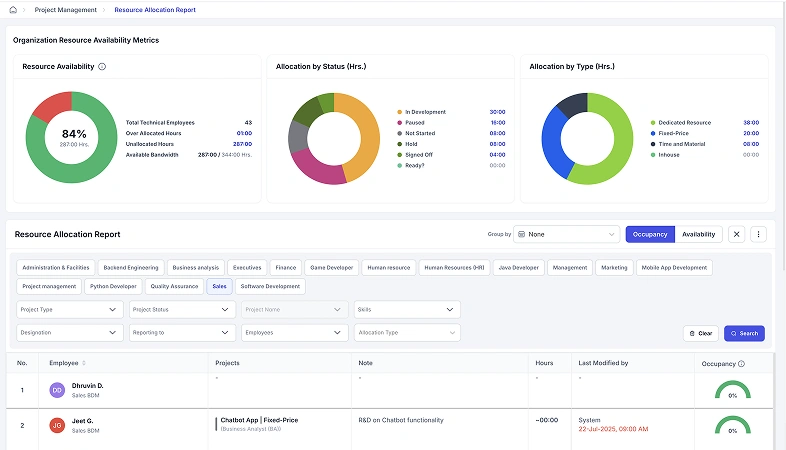
Task: Click the Occupancy column info icon
Action: point(741,364)
